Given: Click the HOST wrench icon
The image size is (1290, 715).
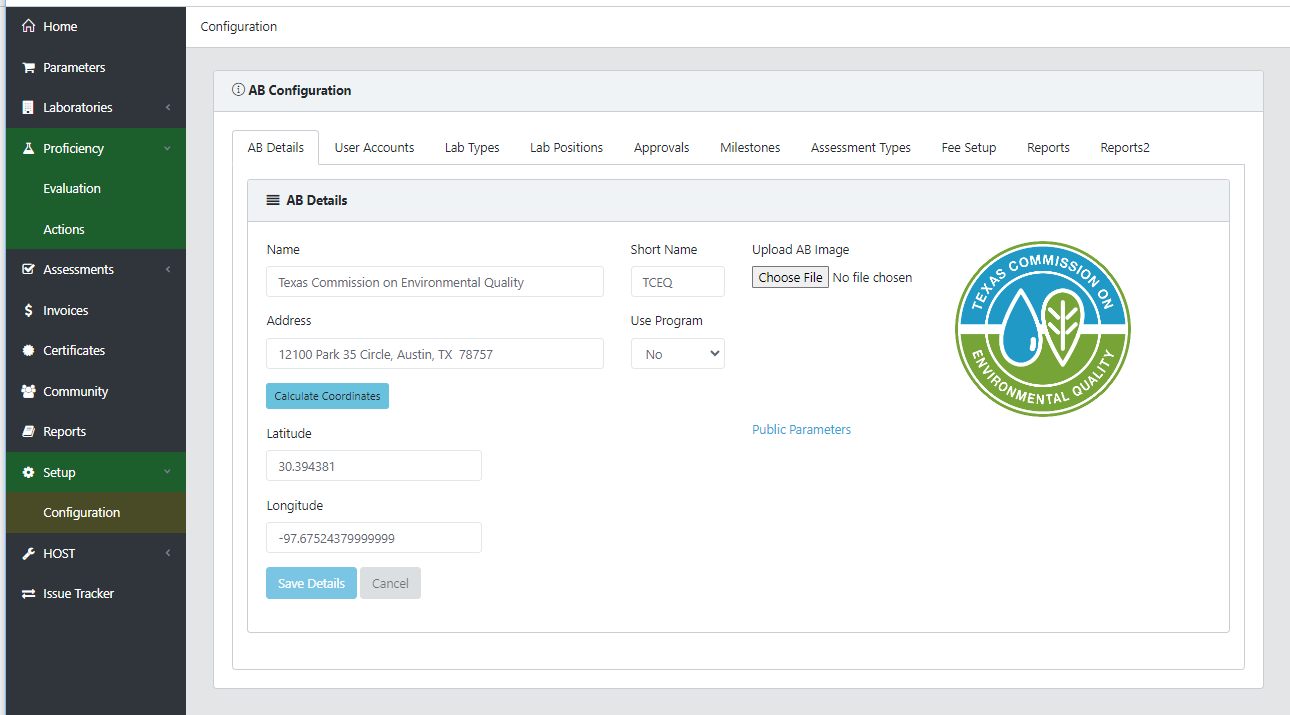Looking at the screenshot, I should pyautogui.click(x=28, y=554).
